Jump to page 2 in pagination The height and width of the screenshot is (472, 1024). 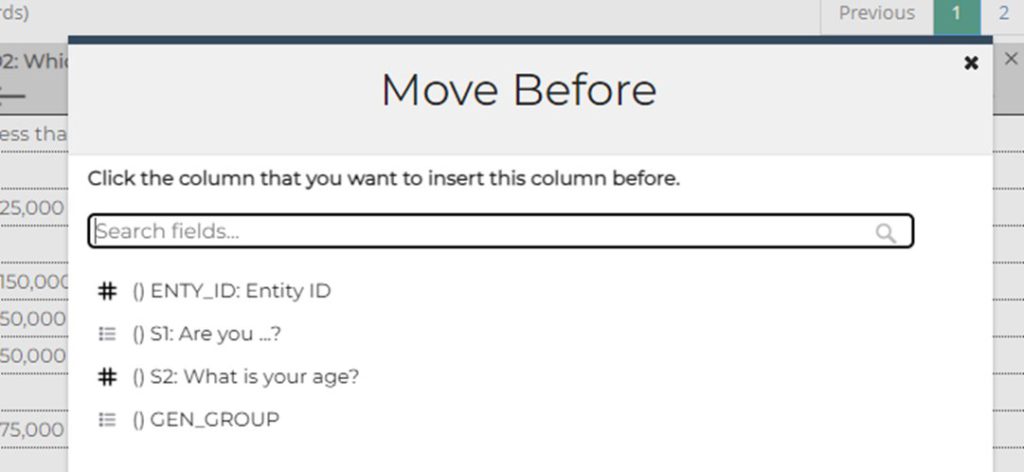click(1003, 14)
